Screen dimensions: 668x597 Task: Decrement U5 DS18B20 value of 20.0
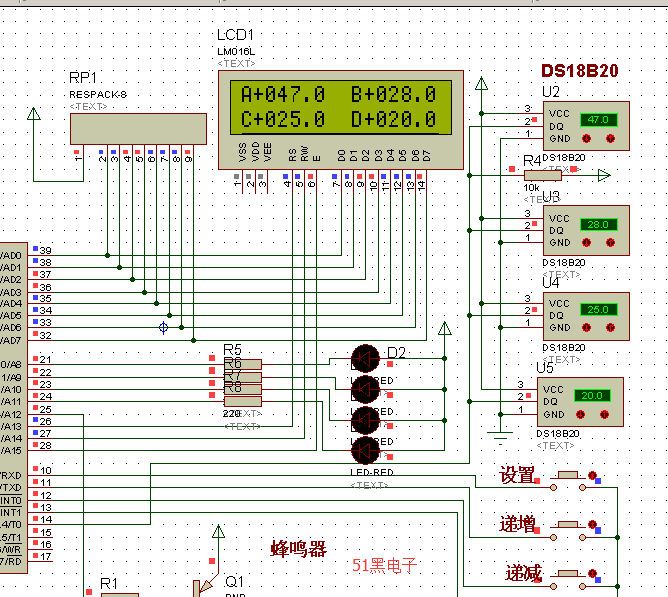[x=581, y=414]
